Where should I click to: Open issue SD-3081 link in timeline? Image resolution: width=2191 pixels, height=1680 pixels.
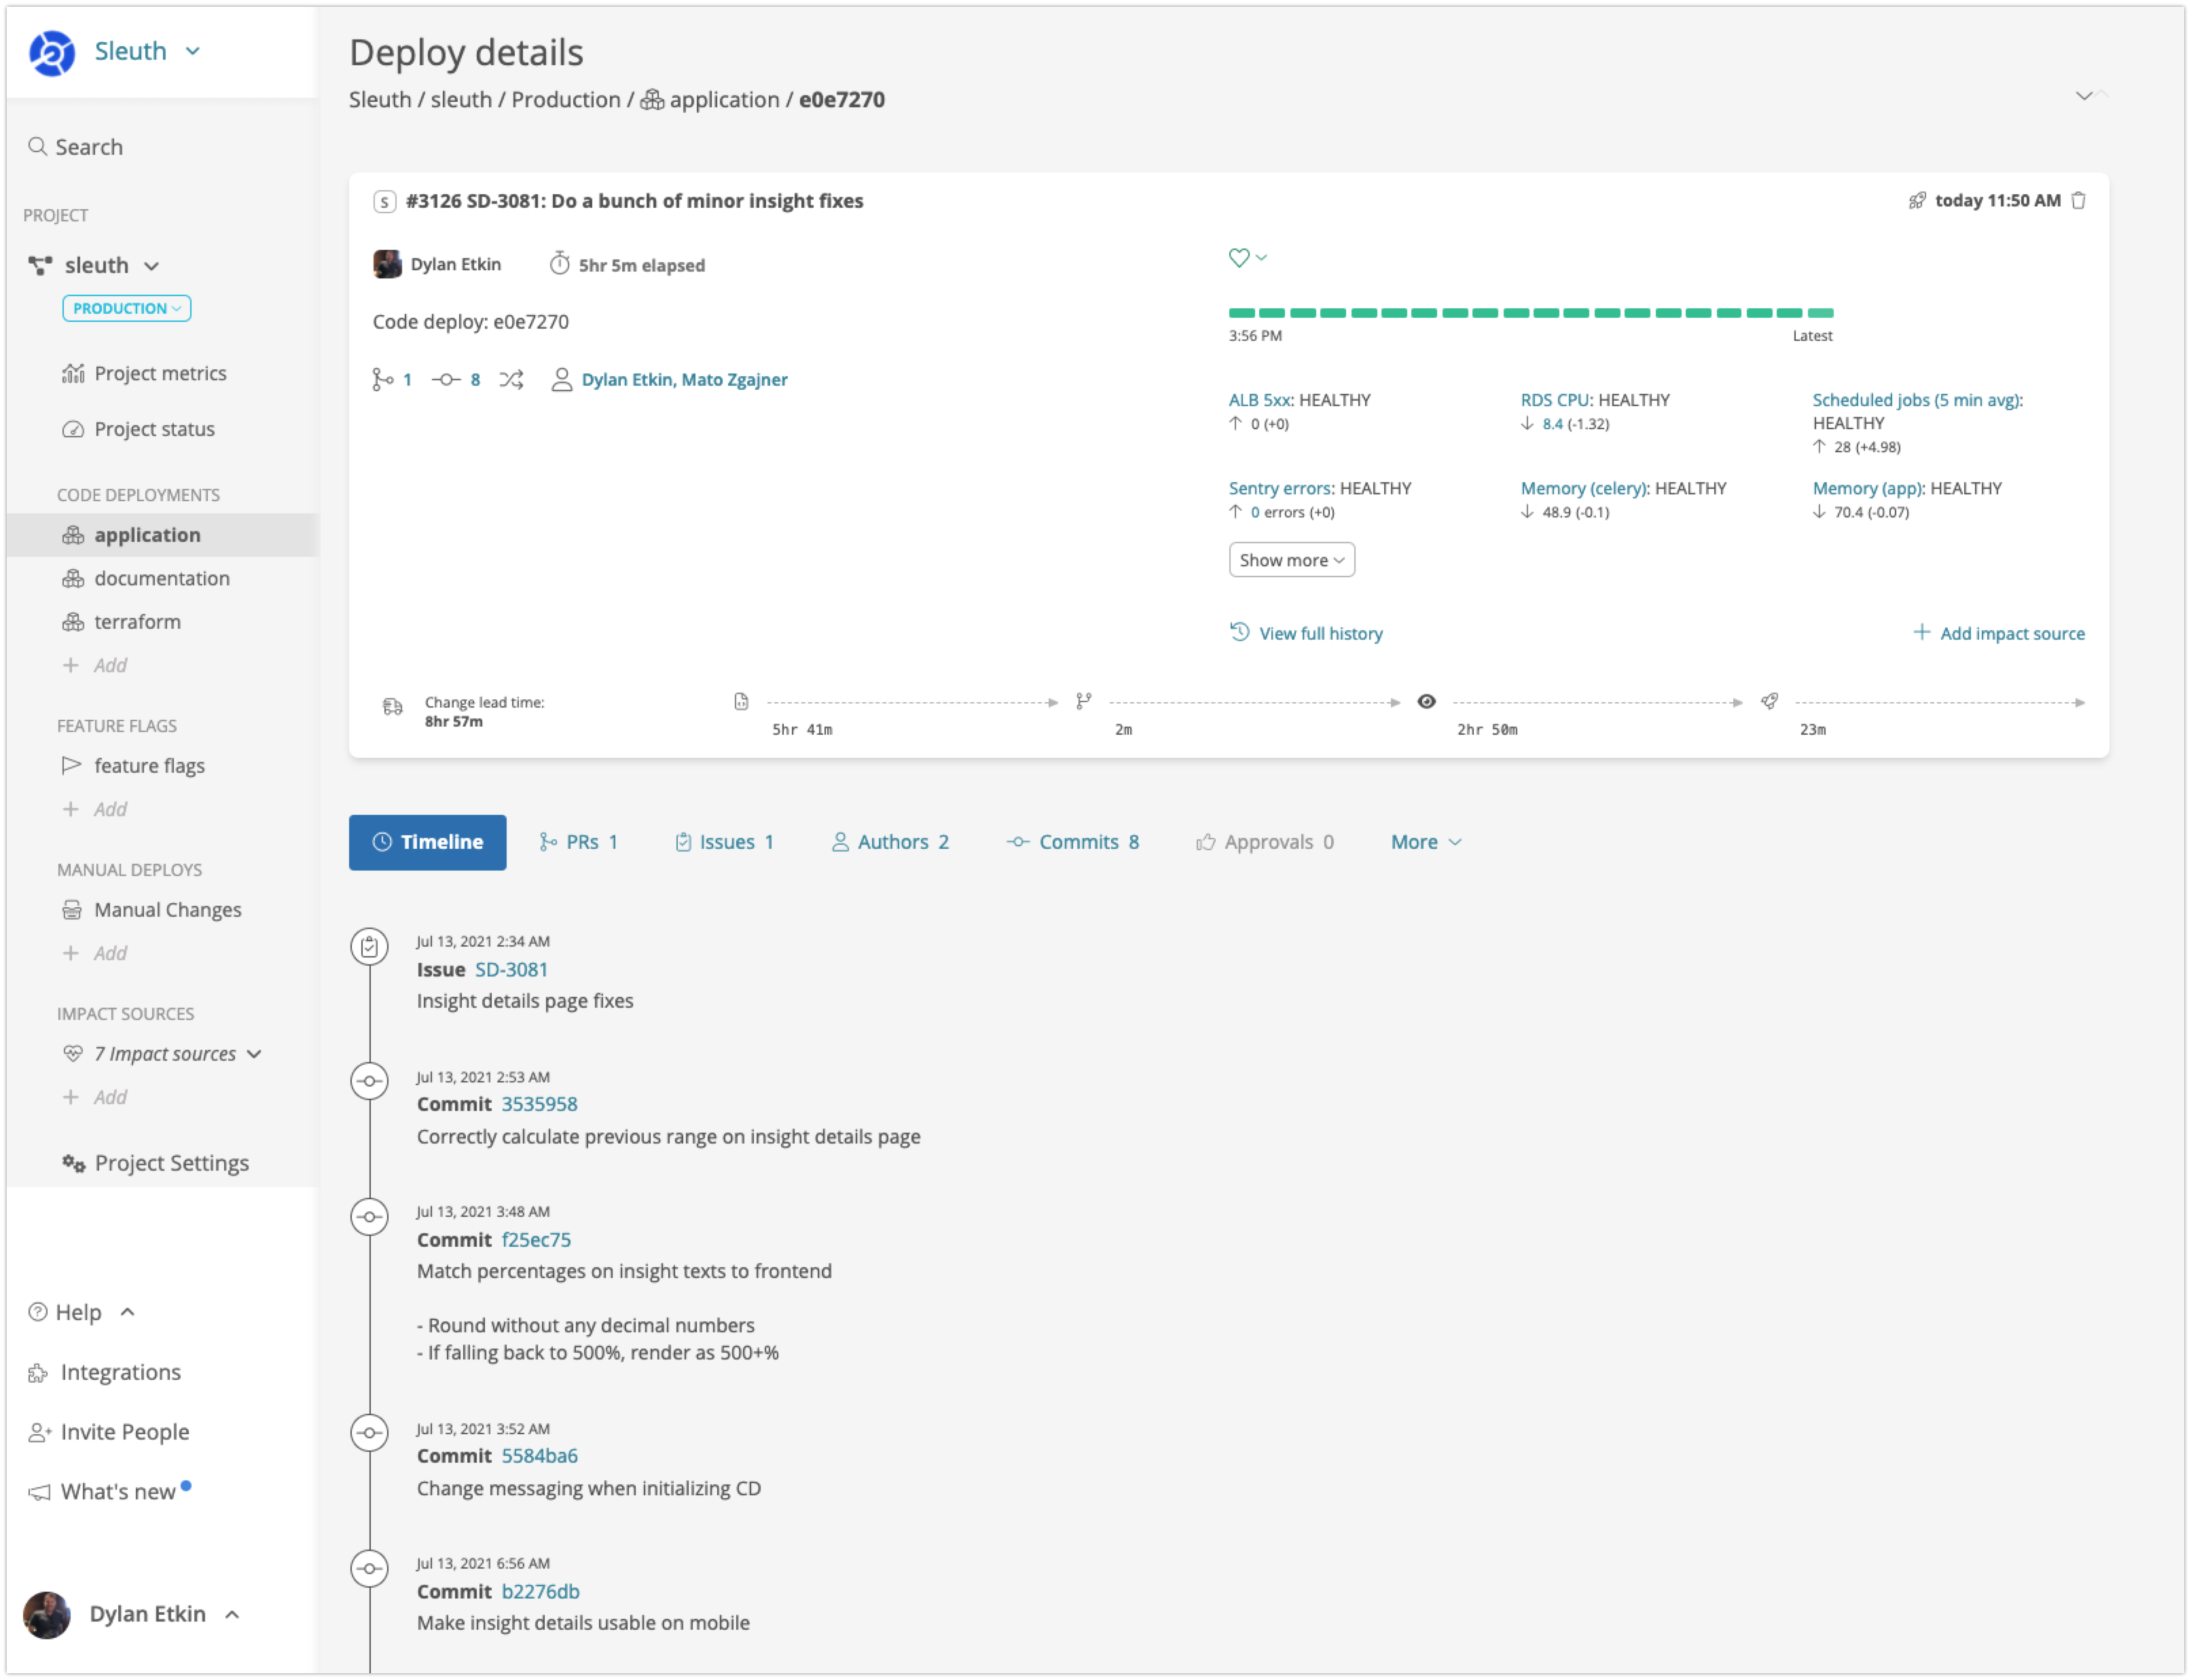pyautogui.click(x=511, y=969)
